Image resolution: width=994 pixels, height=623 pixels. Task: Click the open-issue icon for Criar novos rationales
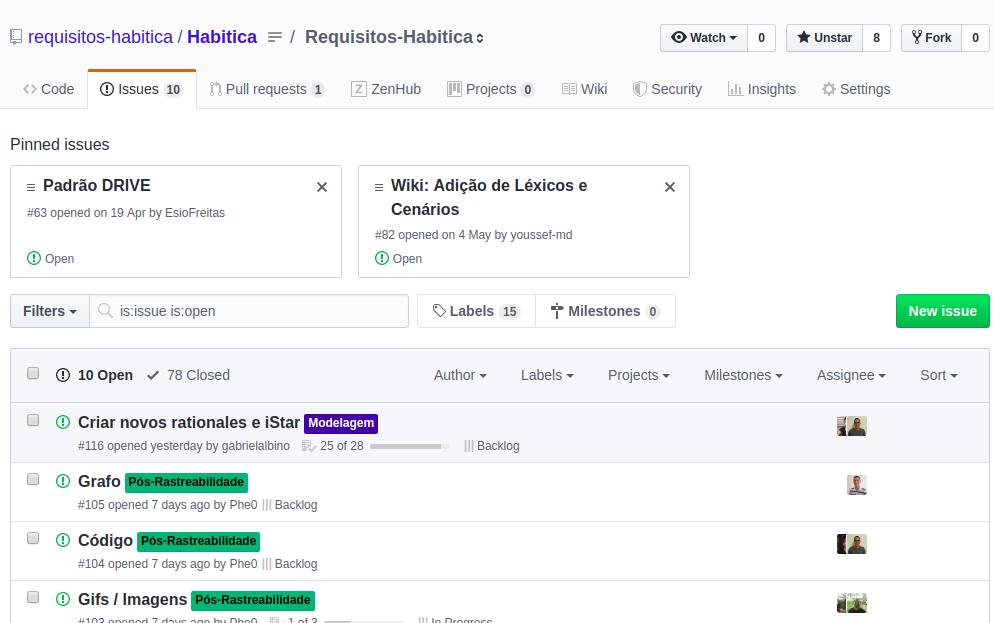coord(63,422)
